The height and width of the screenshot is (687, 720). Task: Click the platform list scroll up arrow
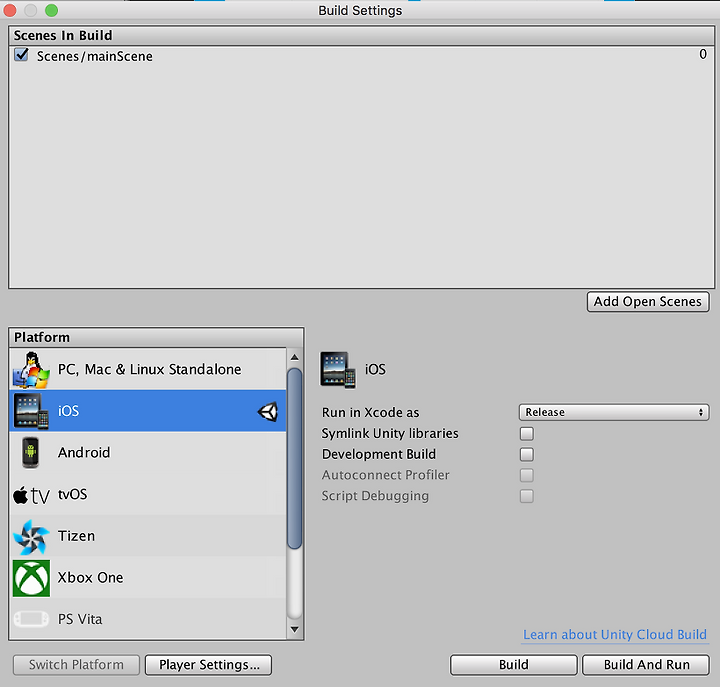click(x=295, y=357)
